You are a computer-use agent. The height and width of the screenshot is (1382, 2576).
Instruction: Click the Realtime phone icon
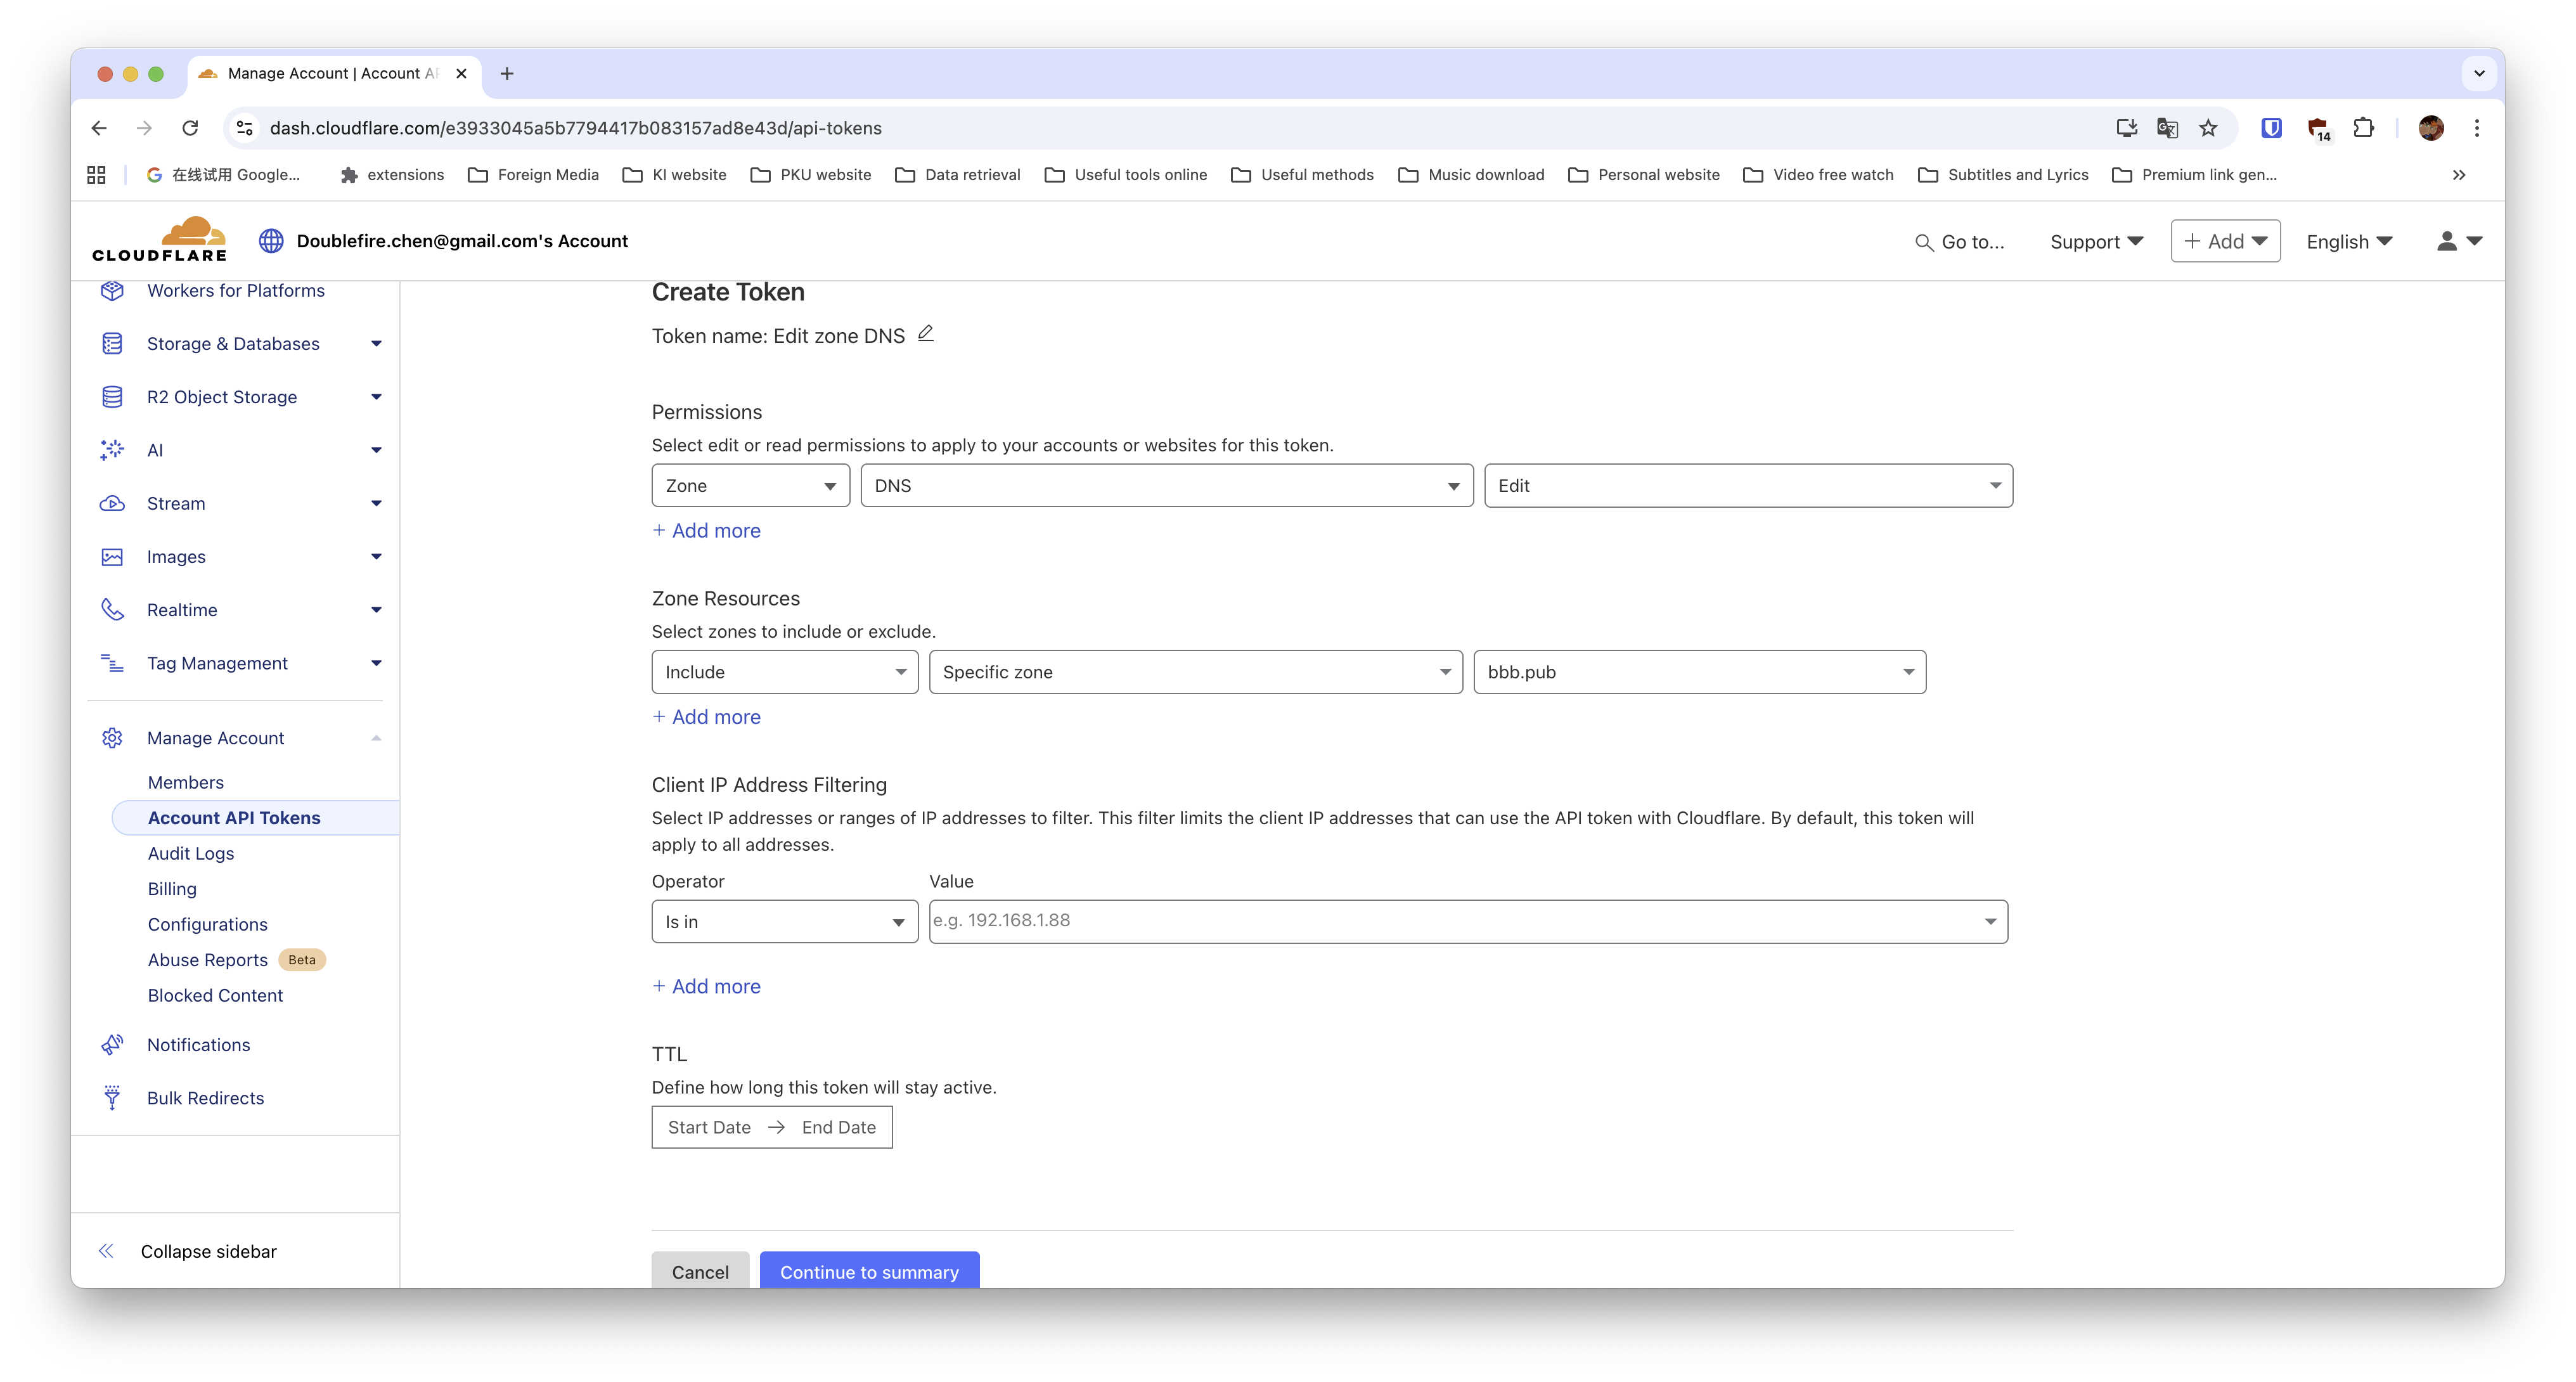click(x=112, y=610)
